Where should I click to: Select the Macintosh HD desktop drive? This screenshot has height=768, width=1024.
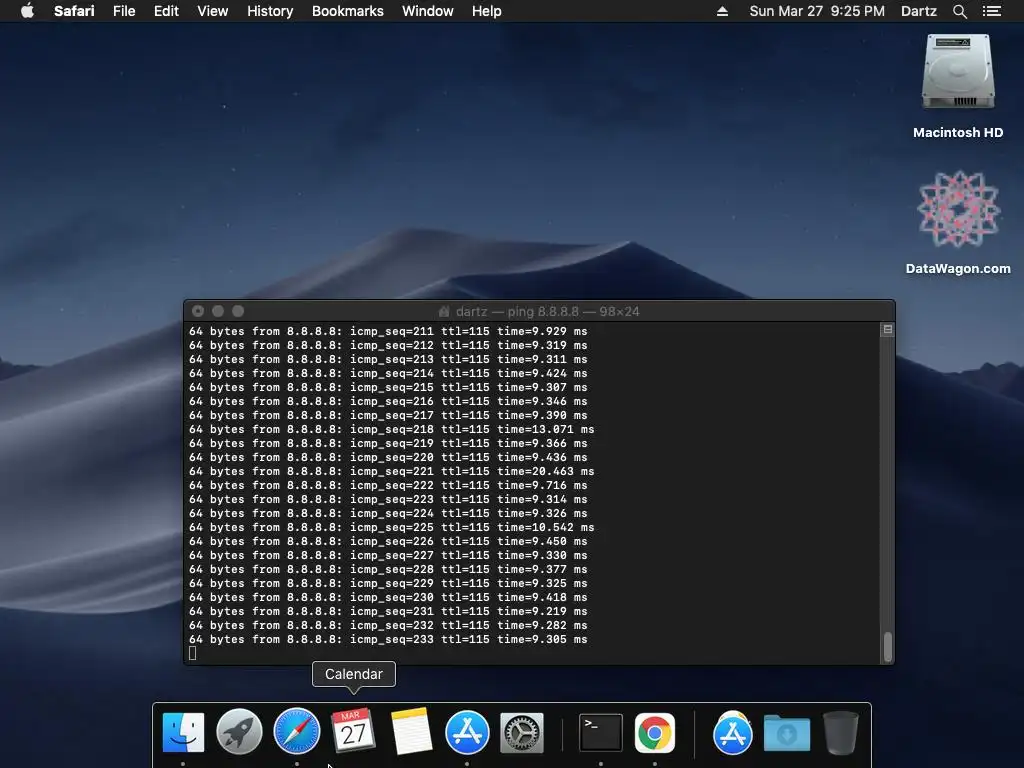pyautogui.click(x=958, y=72)
